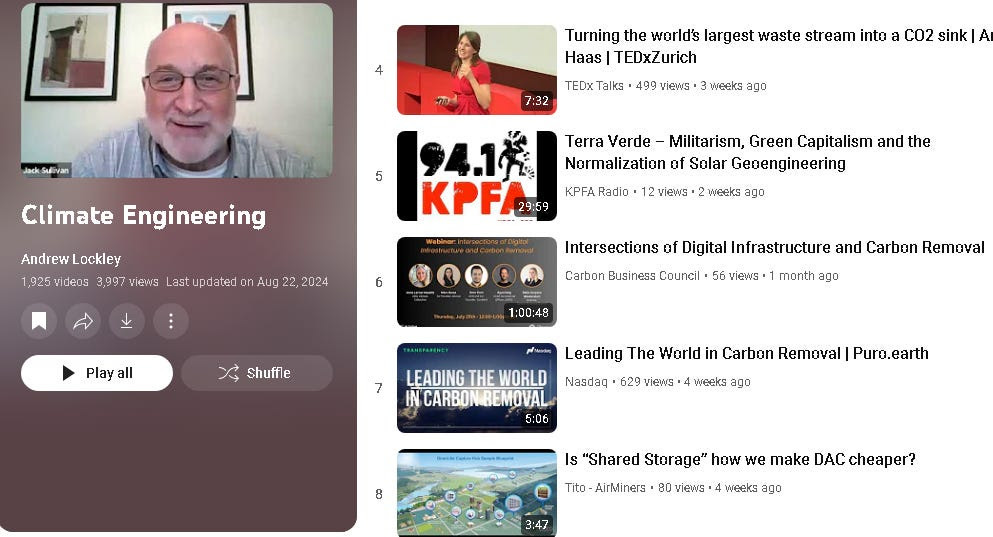This screenshot has height=537, width=993.
Task: Visit the Tito - AirMiners channel
Action: [605, 488]
